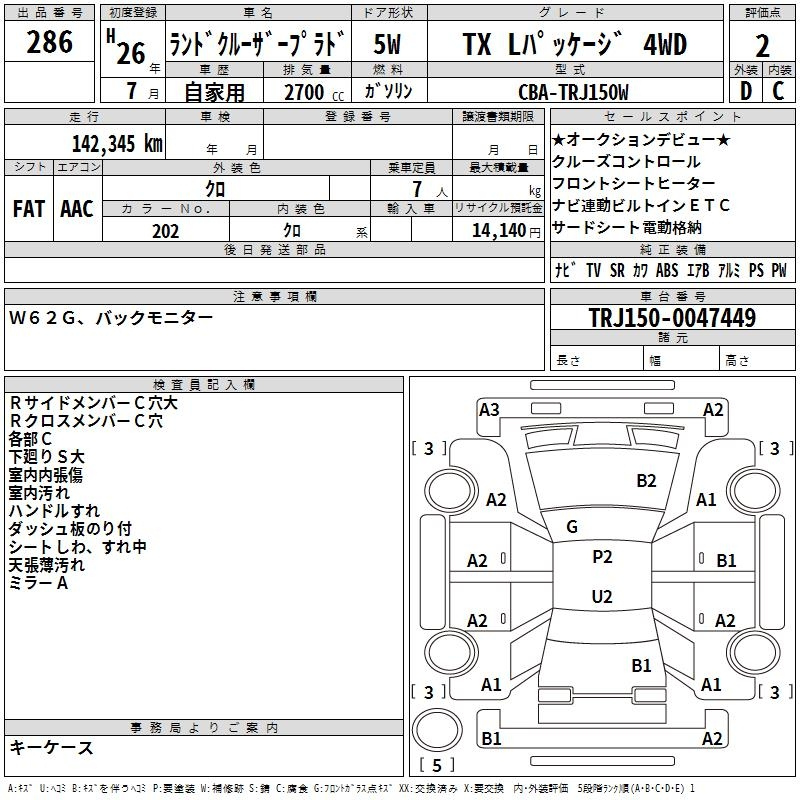Click the PS equipment entry

[756, 270]
